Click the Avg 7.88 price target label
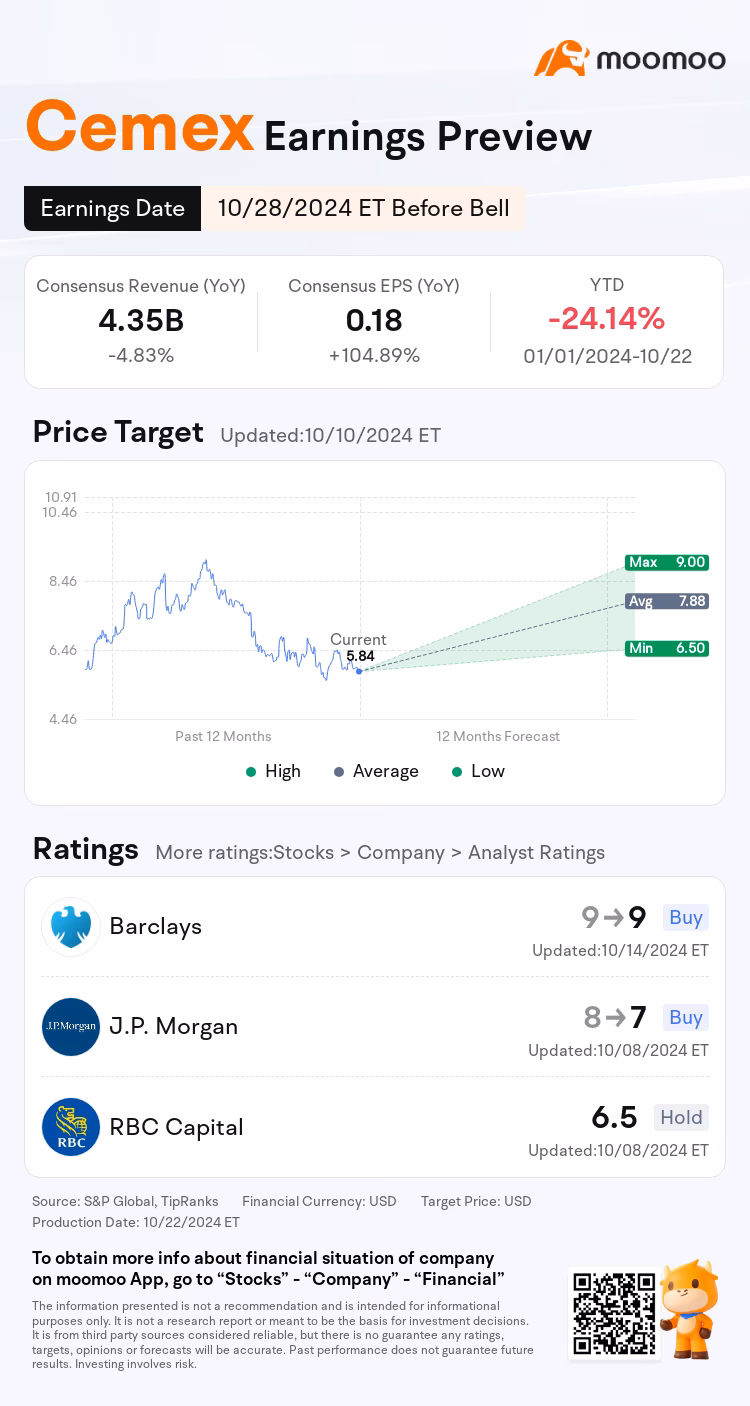Viewport: 750px width, 1406px height. point(666,601)
